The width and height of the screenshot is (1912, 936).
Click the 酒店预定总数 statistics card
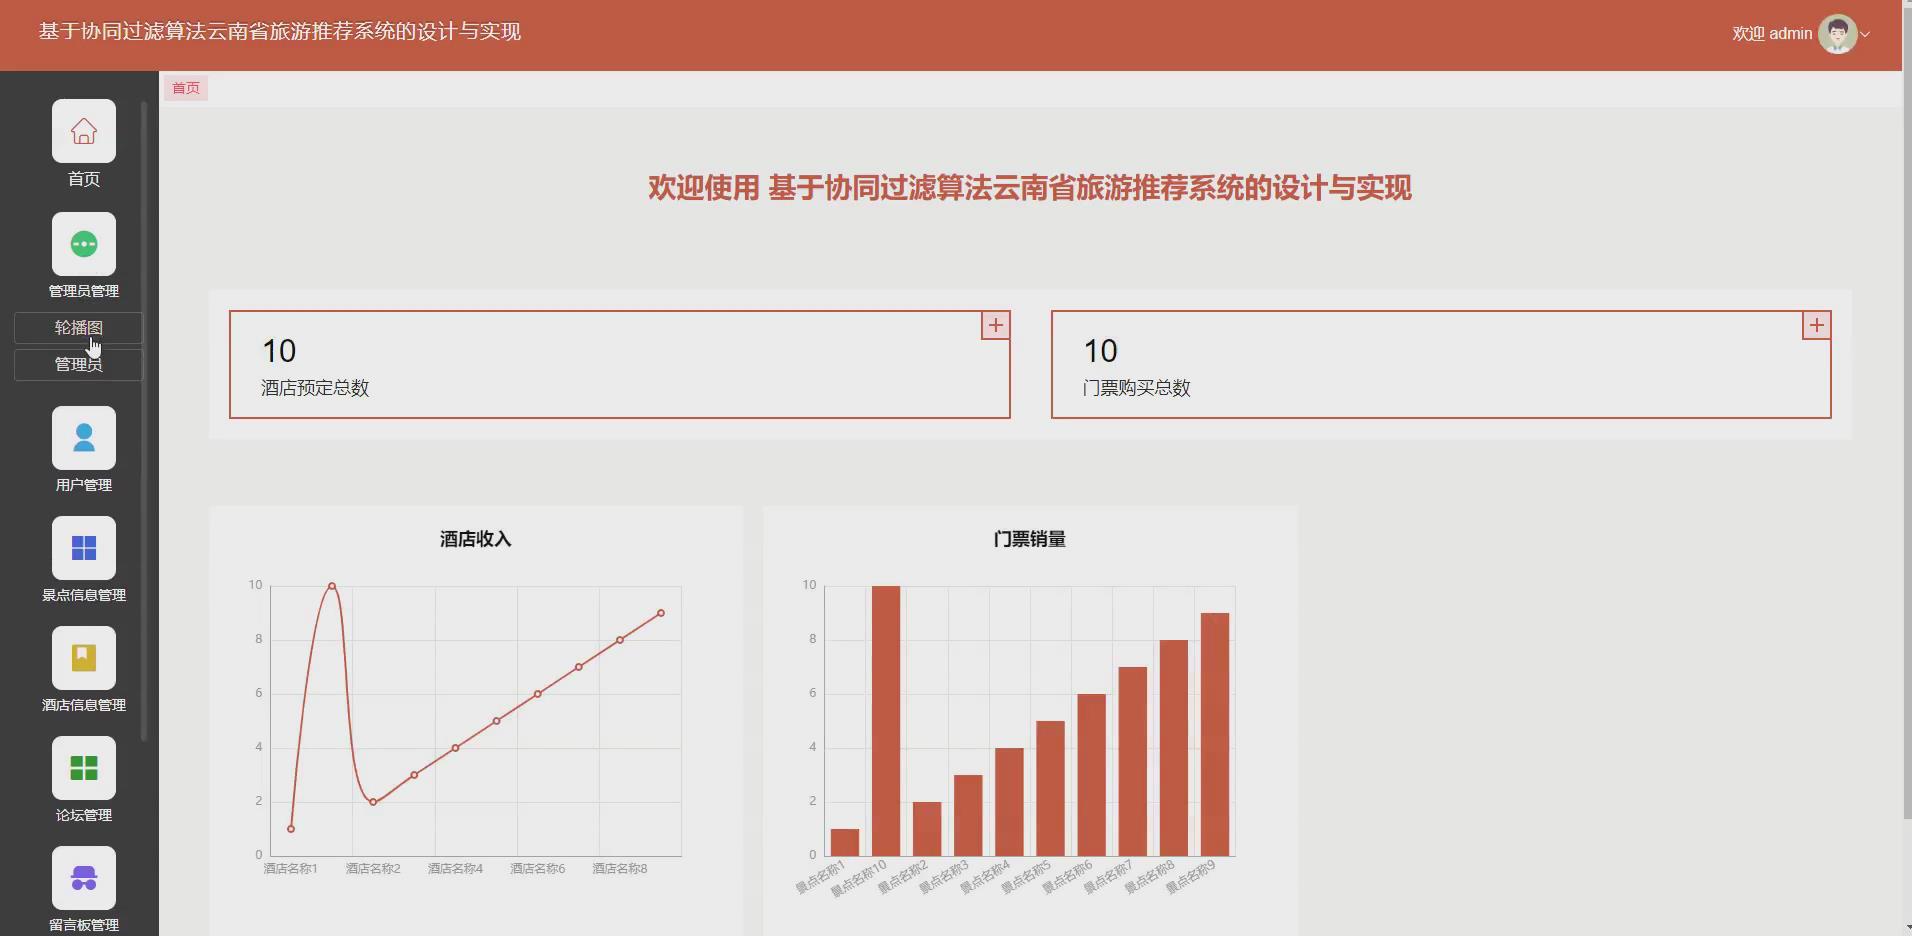point(620,364)
